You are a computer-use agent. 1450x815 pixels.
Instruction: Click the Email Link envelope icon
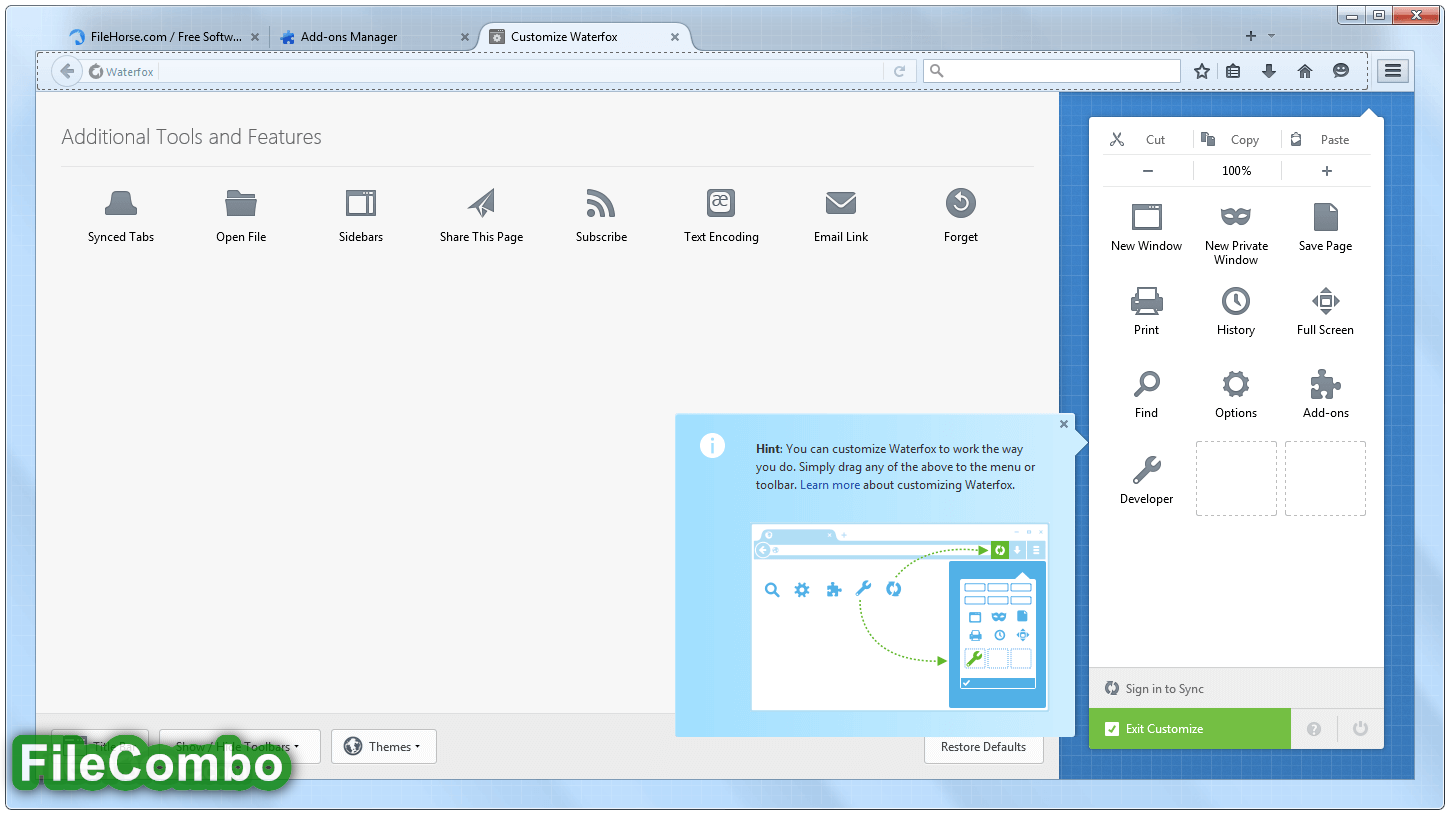point(841,203)
